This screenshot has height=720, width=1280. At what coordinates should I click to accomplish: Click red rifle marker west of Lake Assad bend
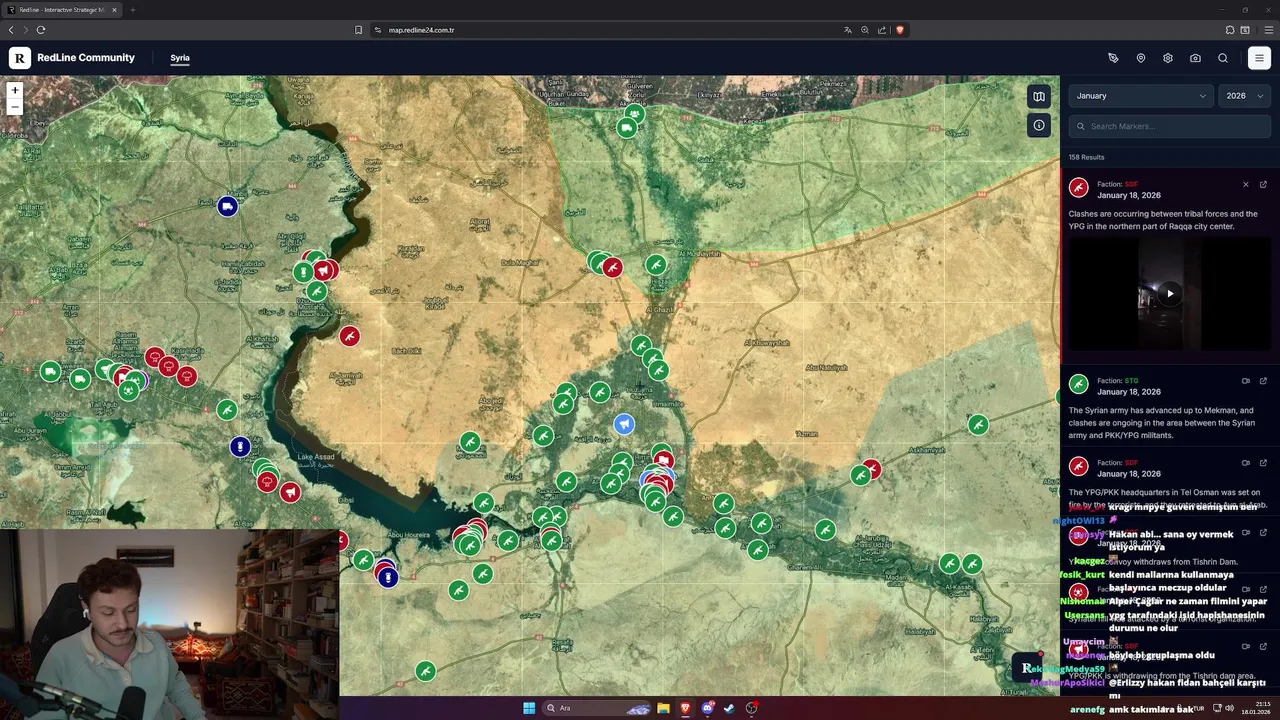click(x=349, y=336)
